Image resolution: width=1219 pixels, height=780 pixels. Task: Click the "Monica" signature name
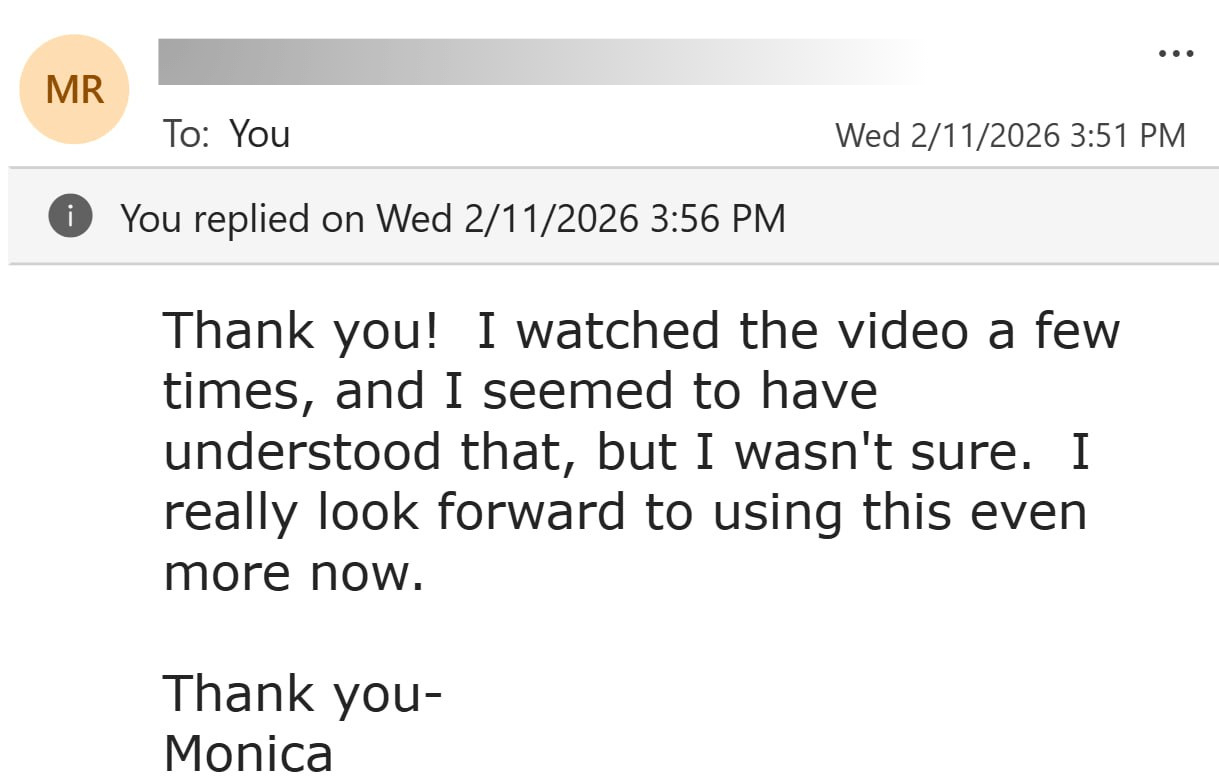pyautogui.click(x=248, y=752)
